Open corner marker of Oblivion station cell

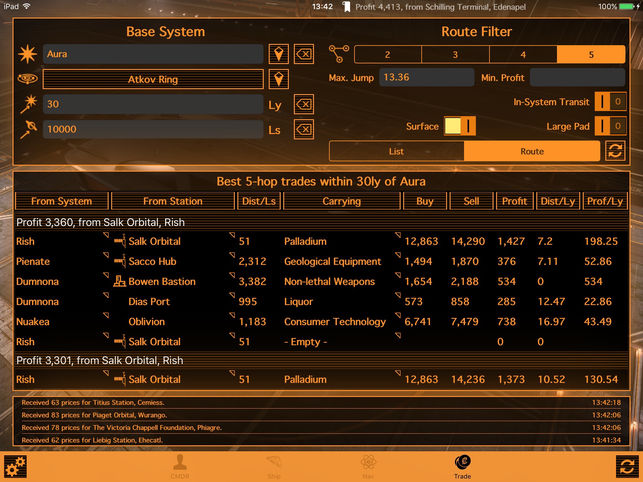point(232,315)
